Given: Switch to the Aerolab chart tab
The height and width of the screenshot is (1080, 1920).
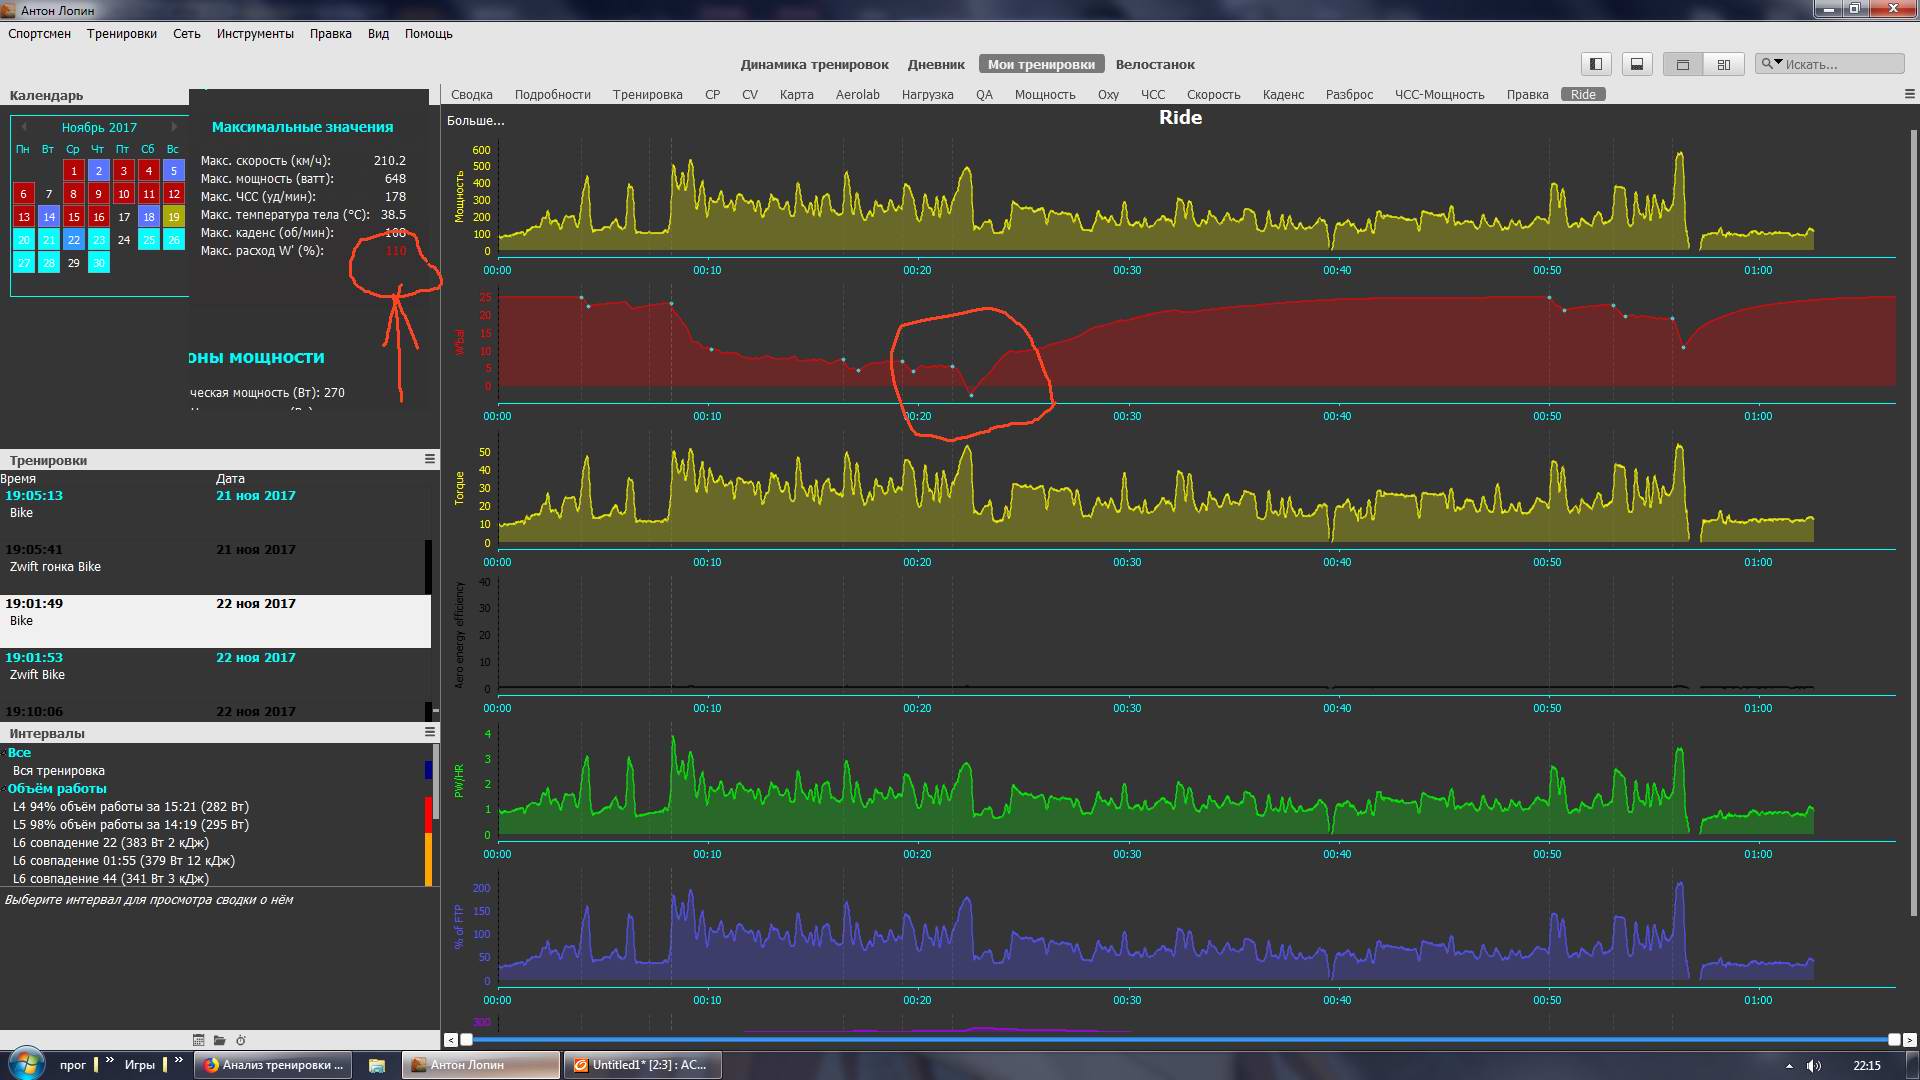Looking at the screenshot, I should (x=857, y=94).
